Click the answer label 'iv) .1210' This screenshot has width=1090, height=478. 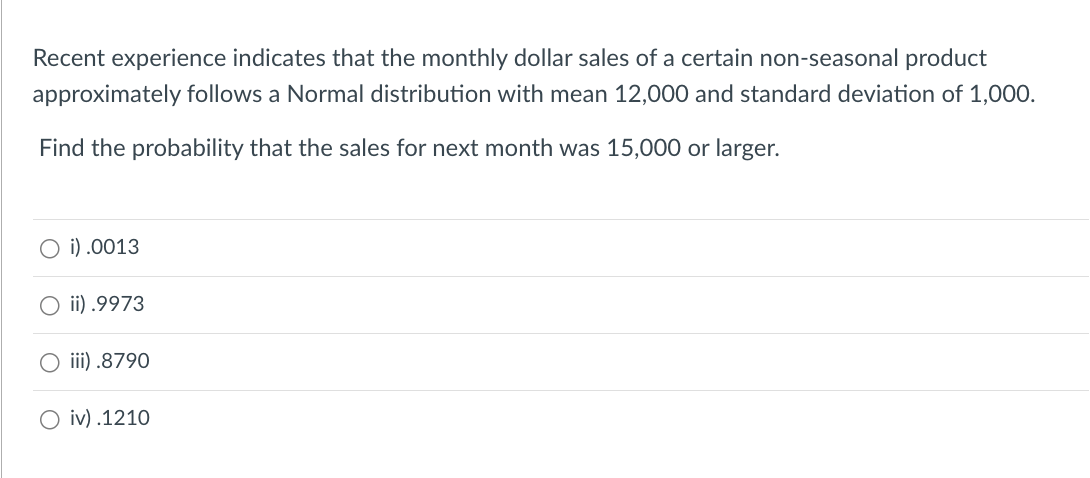(x=110, y=418)
